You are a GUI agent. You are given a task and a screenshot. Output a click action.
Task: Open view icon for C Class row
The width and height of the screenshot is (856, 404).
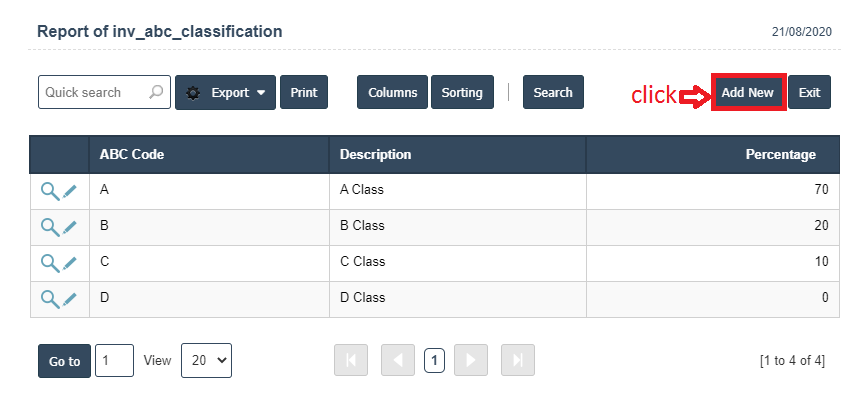tap(49, 263)
